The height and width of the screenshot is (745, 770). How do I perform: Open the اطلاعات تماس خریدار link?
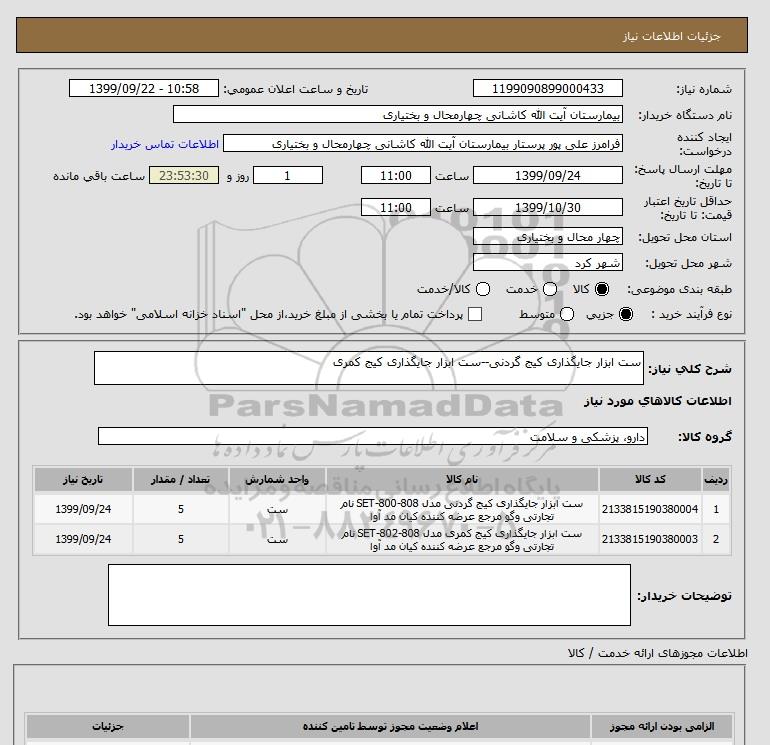(165, 144)
